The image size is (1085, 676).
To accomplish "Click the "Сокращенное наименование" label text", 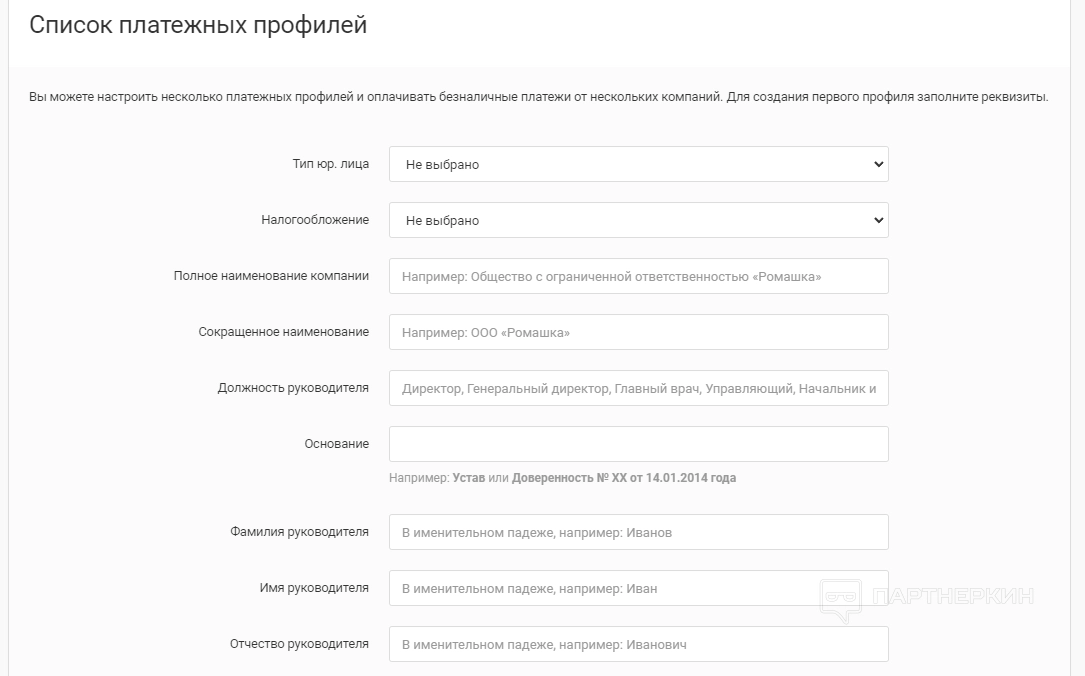I will tap(283, 332).
